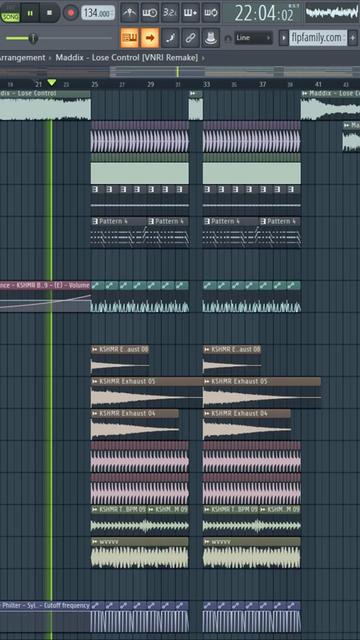Viewport: 360px width, 640px height.
Task: Toggle step editing mode button
Action: pos(170,38)
